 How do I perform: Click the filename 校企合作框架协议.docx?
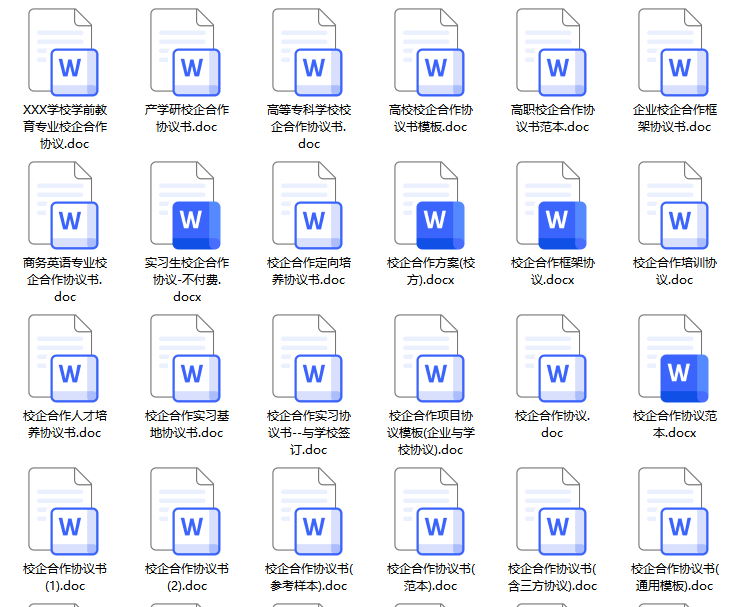[553, 271]
